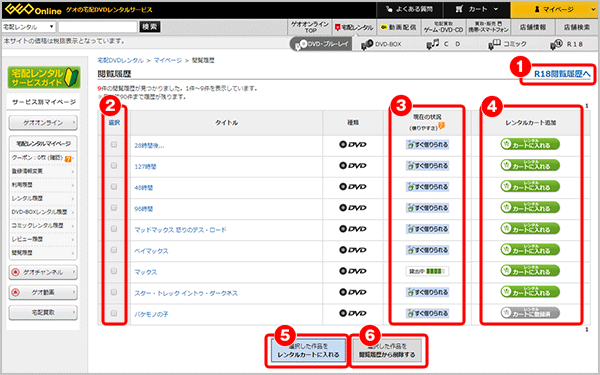Add マックス to rental cart
600x375 pixels.
click(530, 271)
